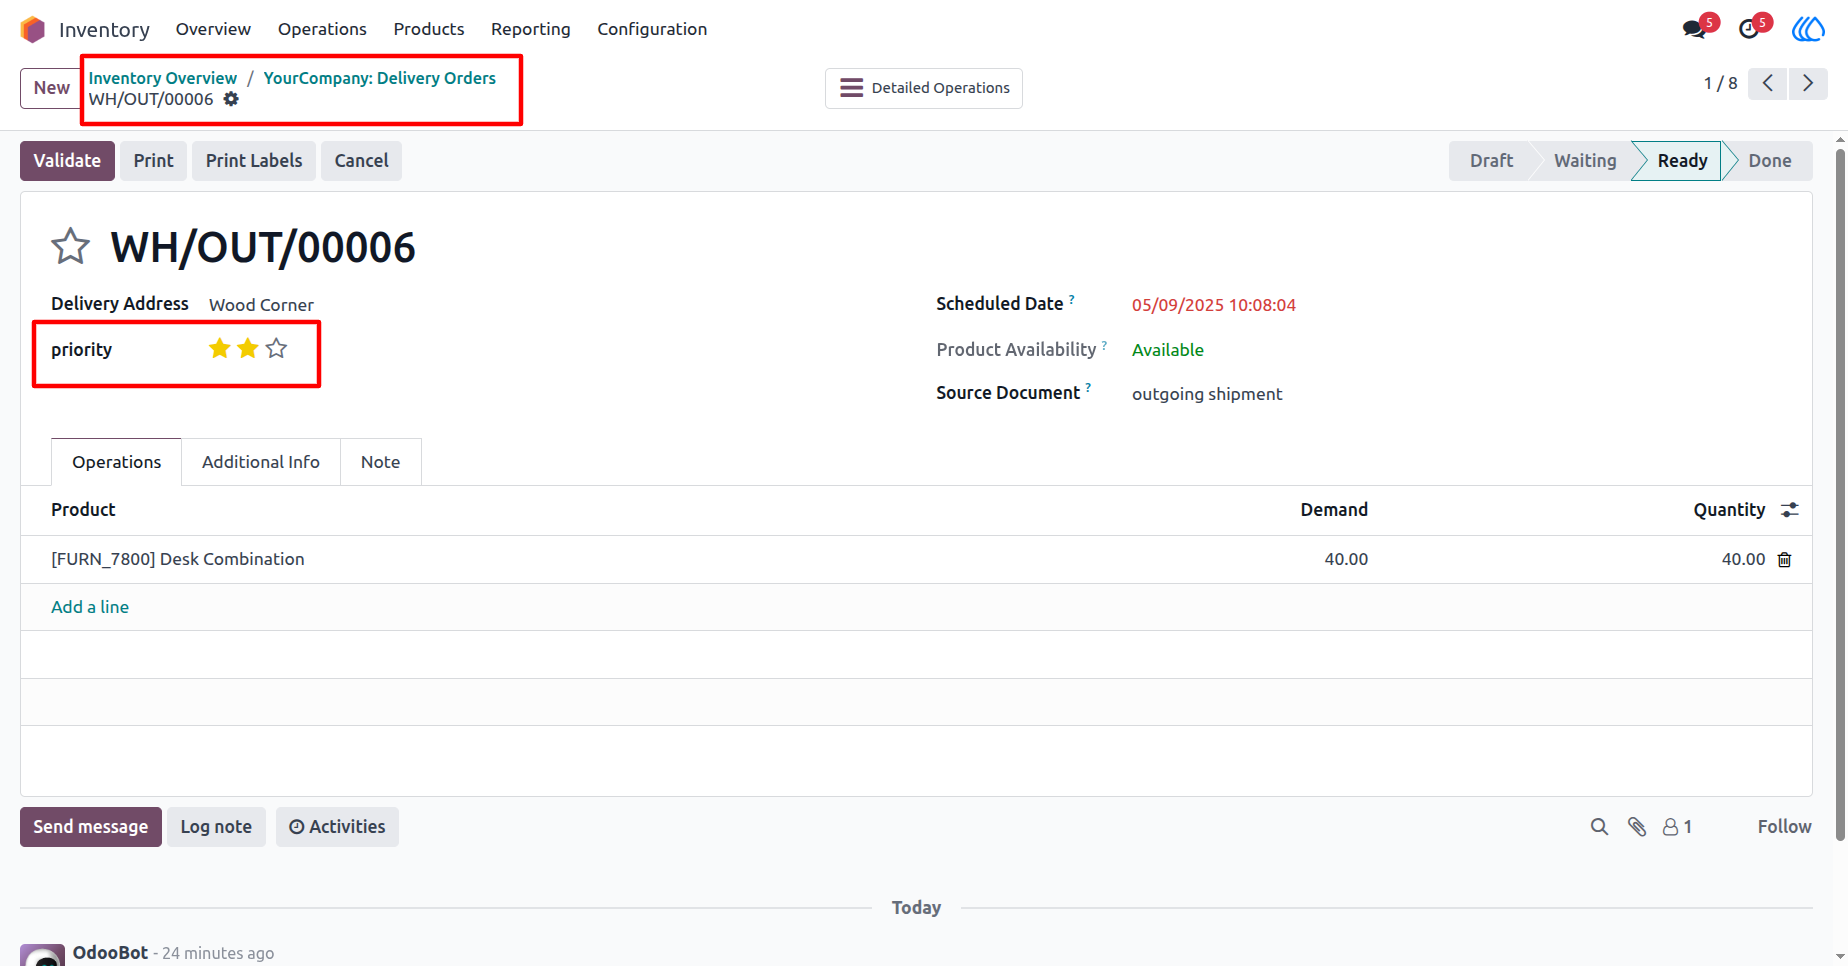Open the Configuration menu
This screenshot has height=966, width=1848.
click(x=652, y=29)
